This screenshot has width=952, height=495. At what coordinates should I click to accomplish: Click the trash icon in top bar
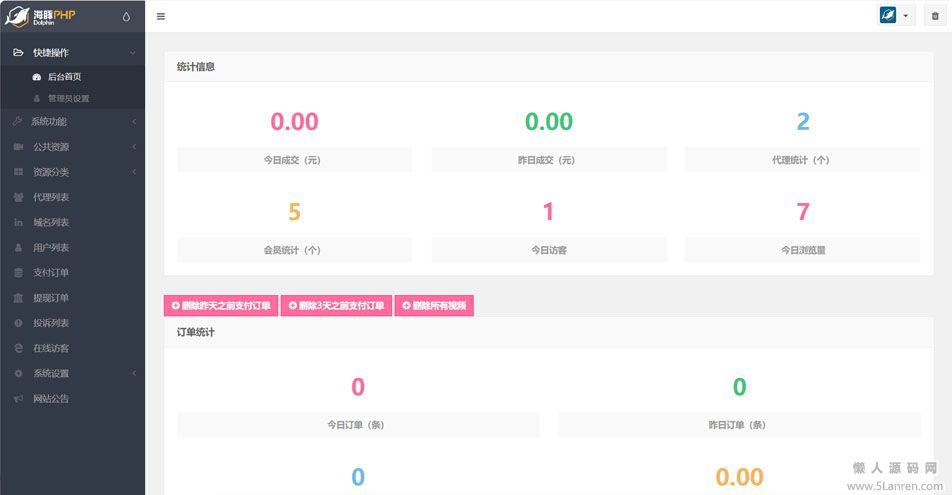click(x=935, y=16)
